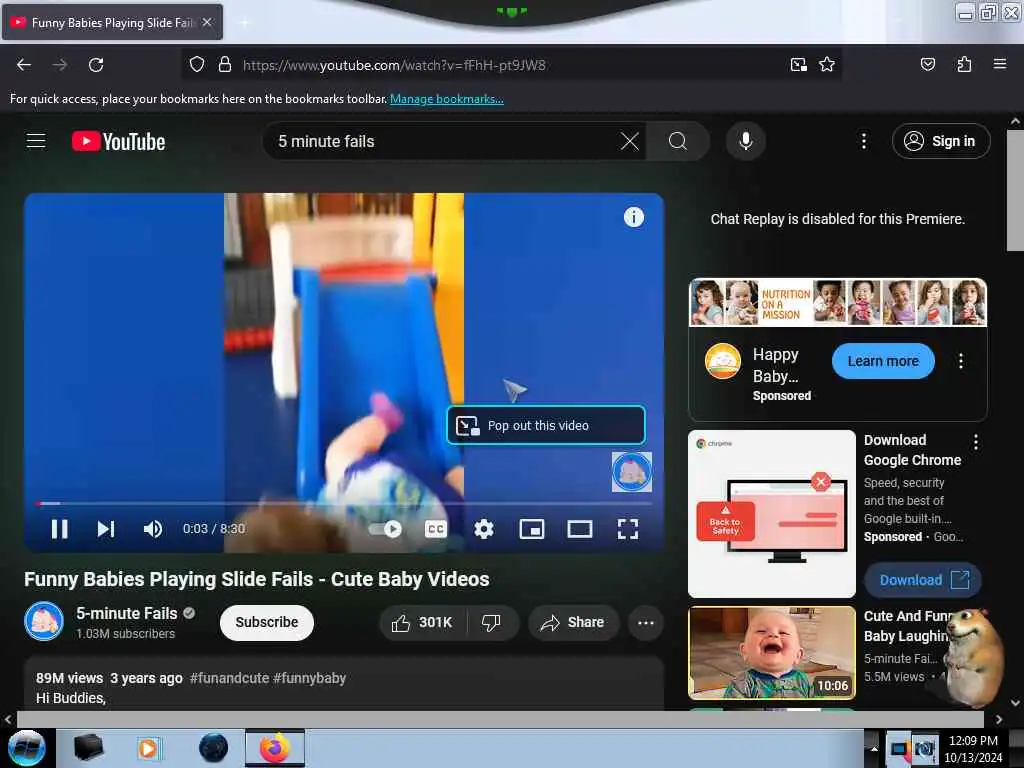Viewport: 1024px width, 768px height.
Task: Open Happy Baby advertiser avatar
Action: click(x=723, y=361)
